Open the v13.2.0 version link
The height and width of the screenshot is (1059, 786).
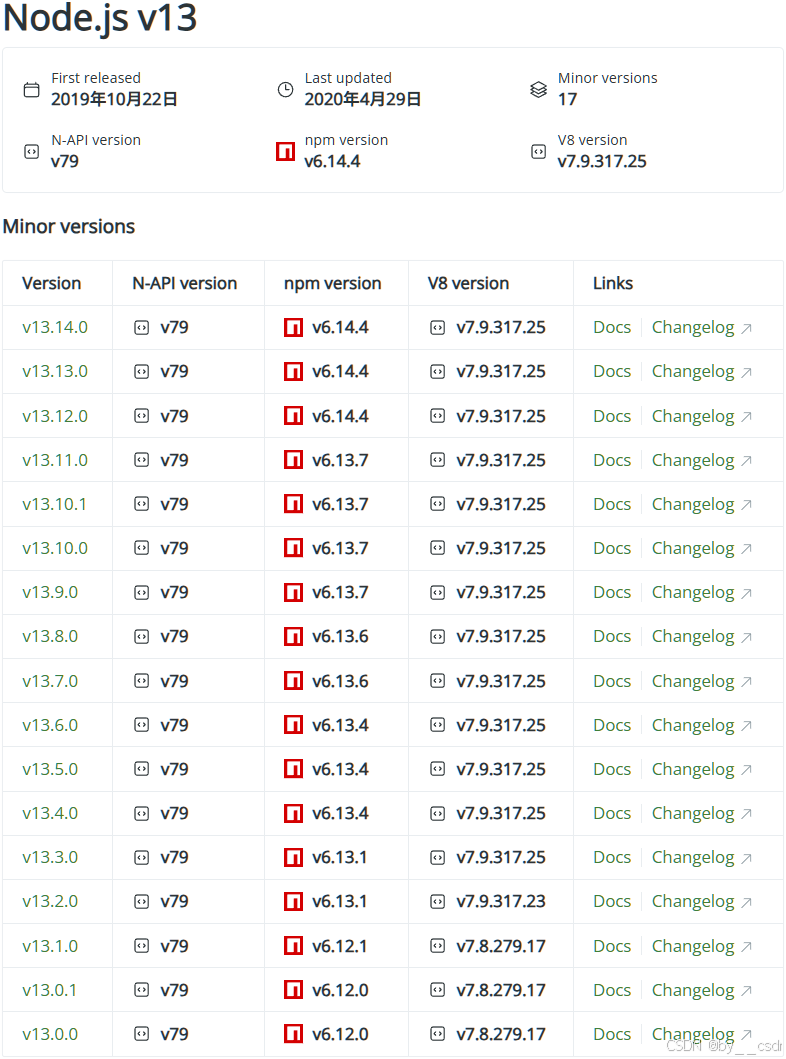pos(50,901)
